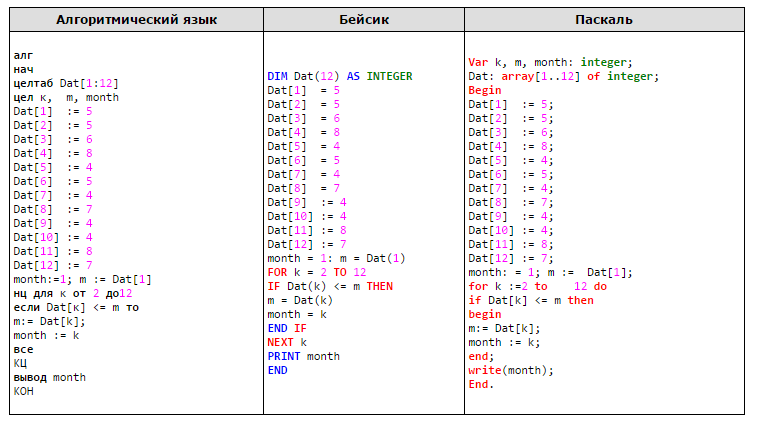Click the line 'вывод month'
Viewport: 759px width, 432px height.
(x=49, y=378)
